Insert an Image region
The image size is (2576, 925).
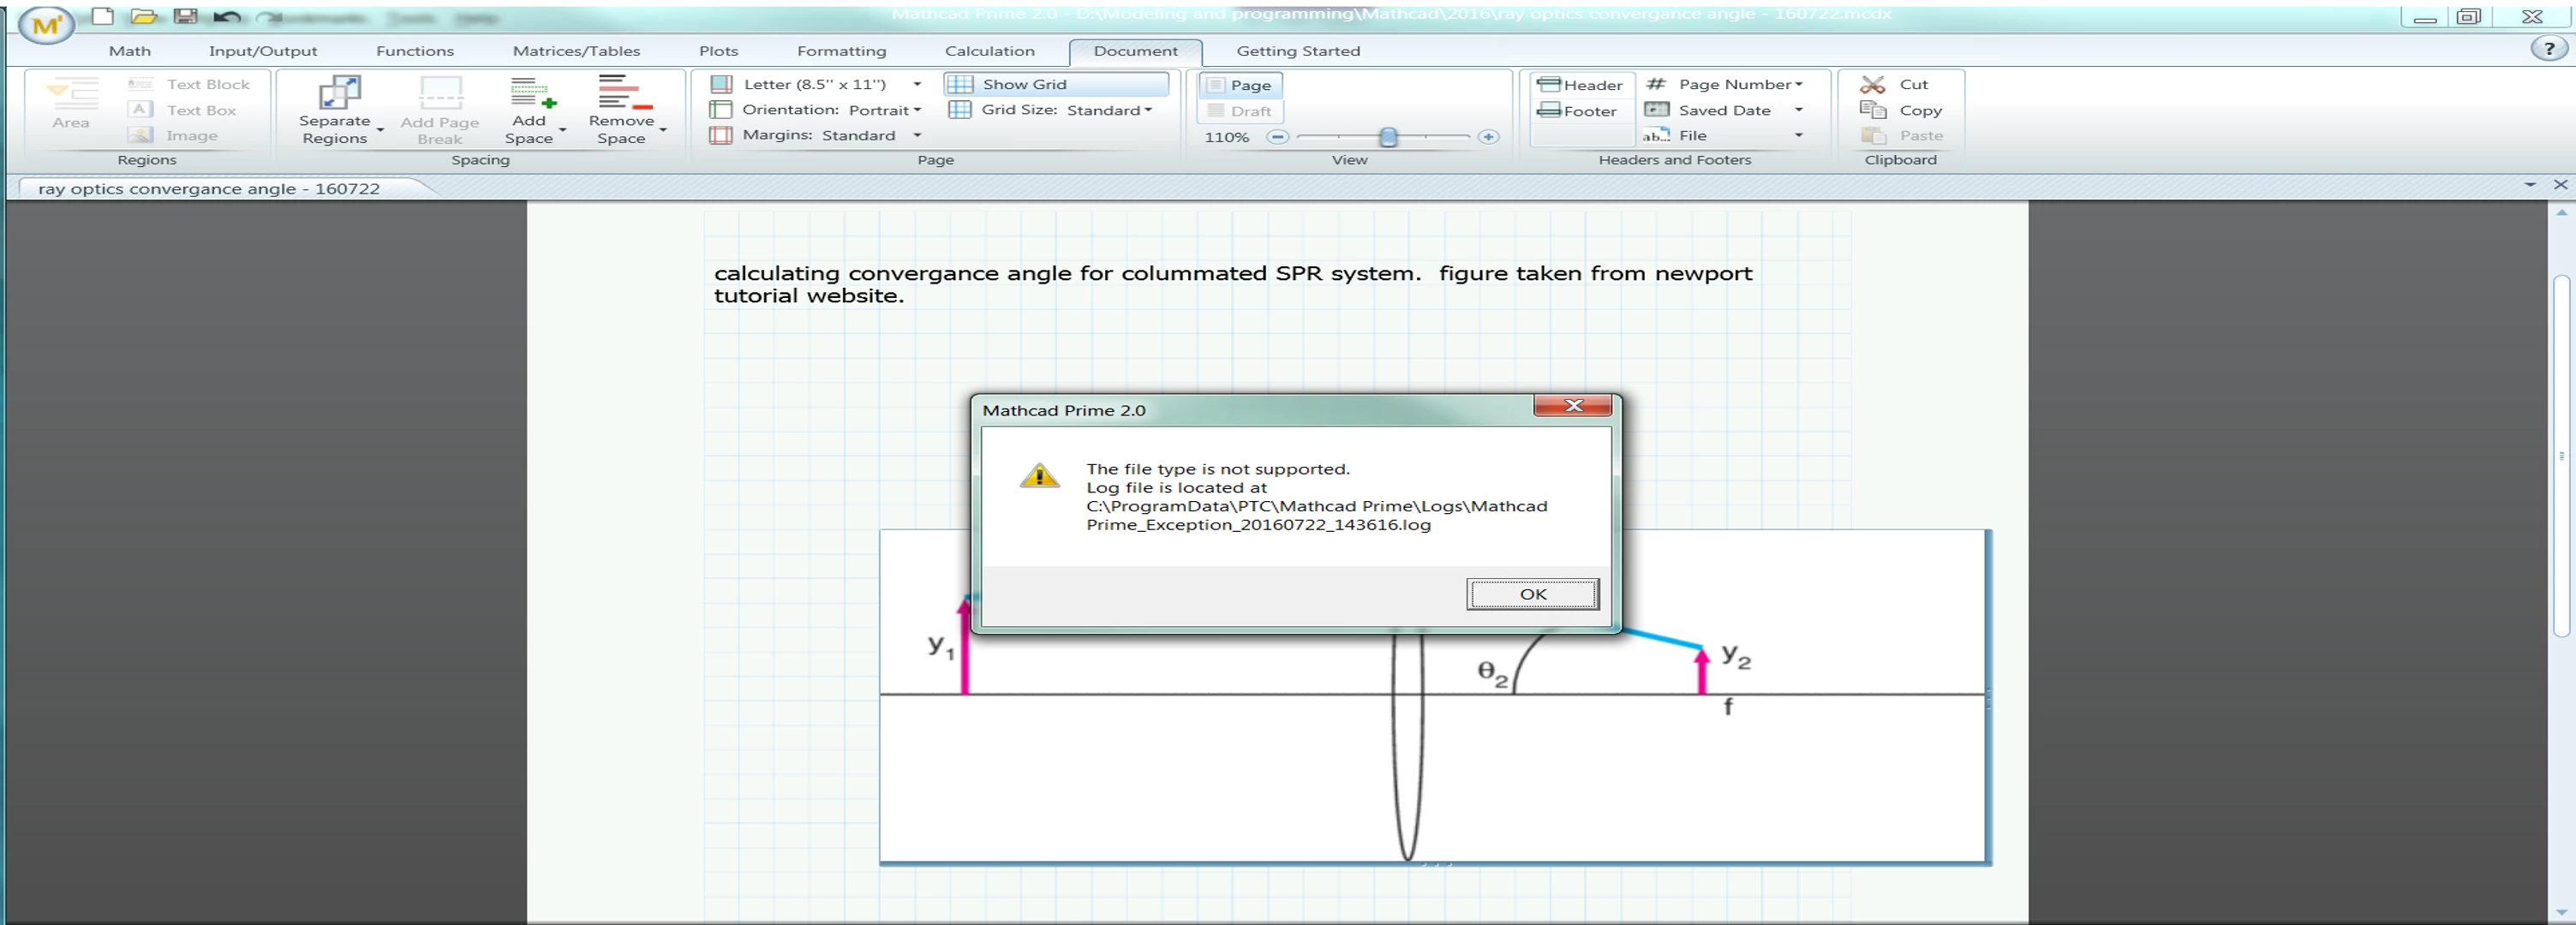[173, 135]
